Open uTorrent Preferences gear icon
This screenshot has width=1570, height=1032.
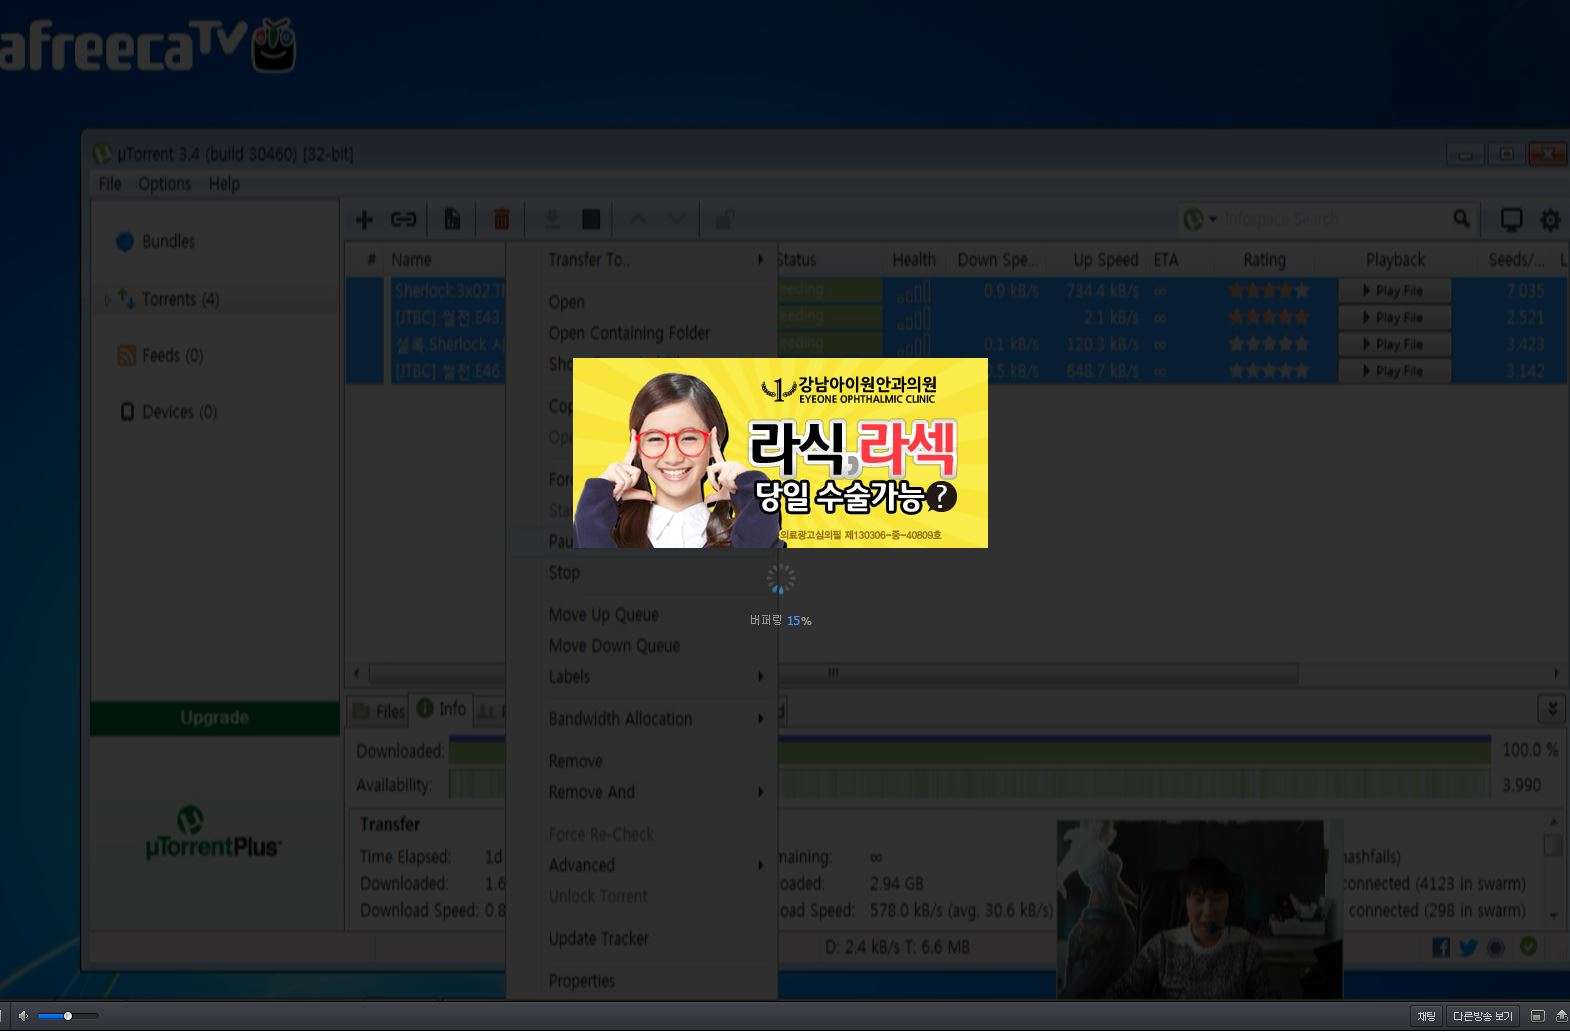(1550, 219)
